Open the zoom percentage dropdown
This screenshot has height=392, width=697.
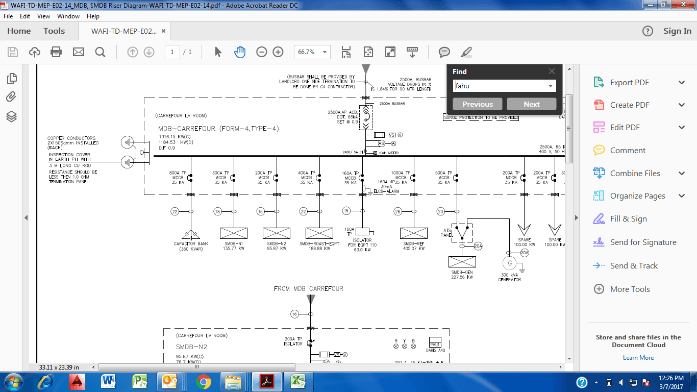(x=324, y=52)
